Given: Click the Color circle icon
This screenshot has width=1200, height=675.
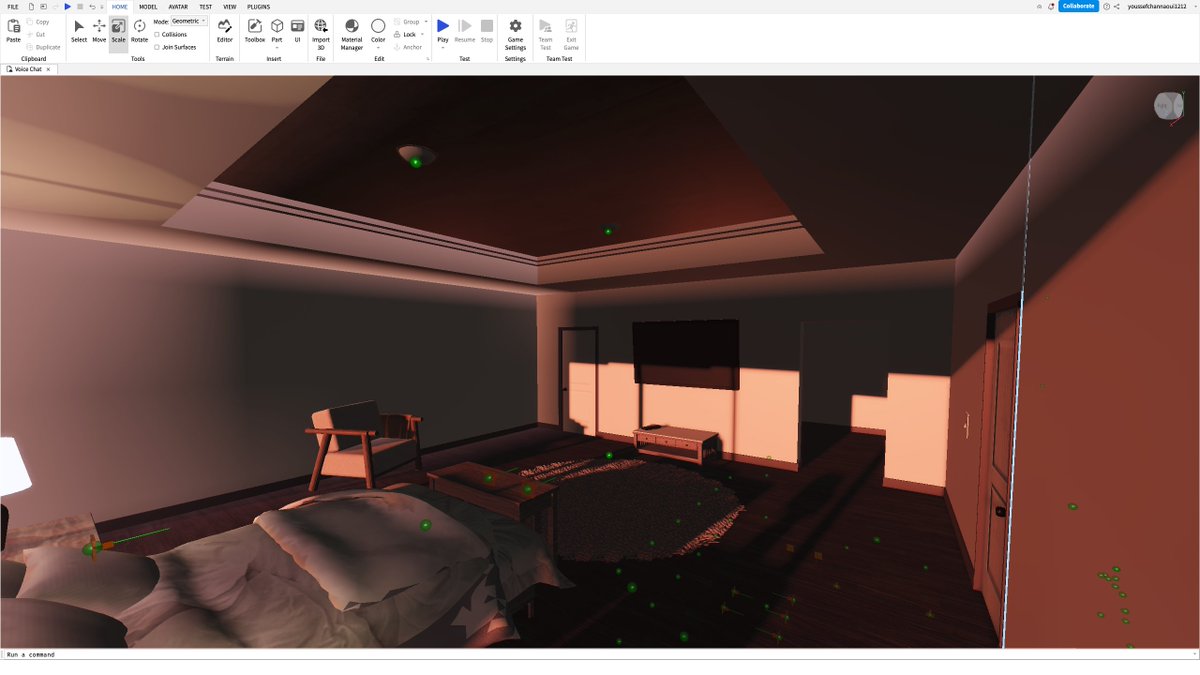Looking at the screenshot, I should [378, 26].
